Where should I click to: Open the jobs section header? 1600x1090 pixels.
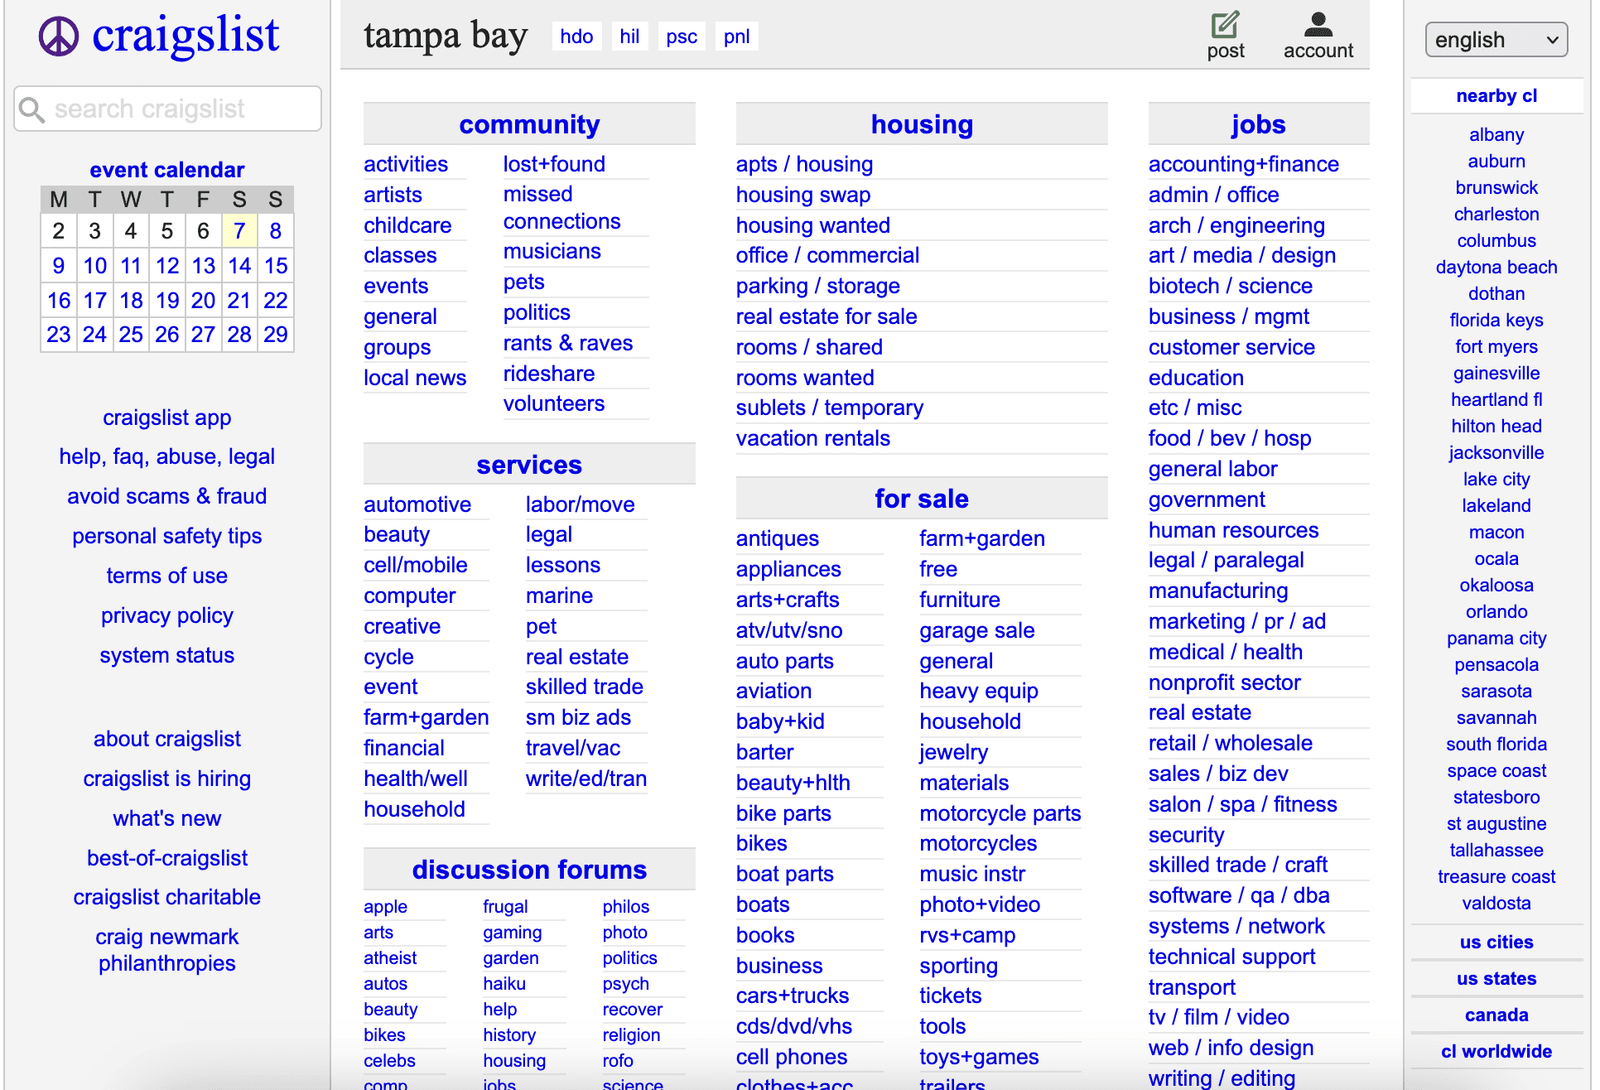click(1258, 125)
